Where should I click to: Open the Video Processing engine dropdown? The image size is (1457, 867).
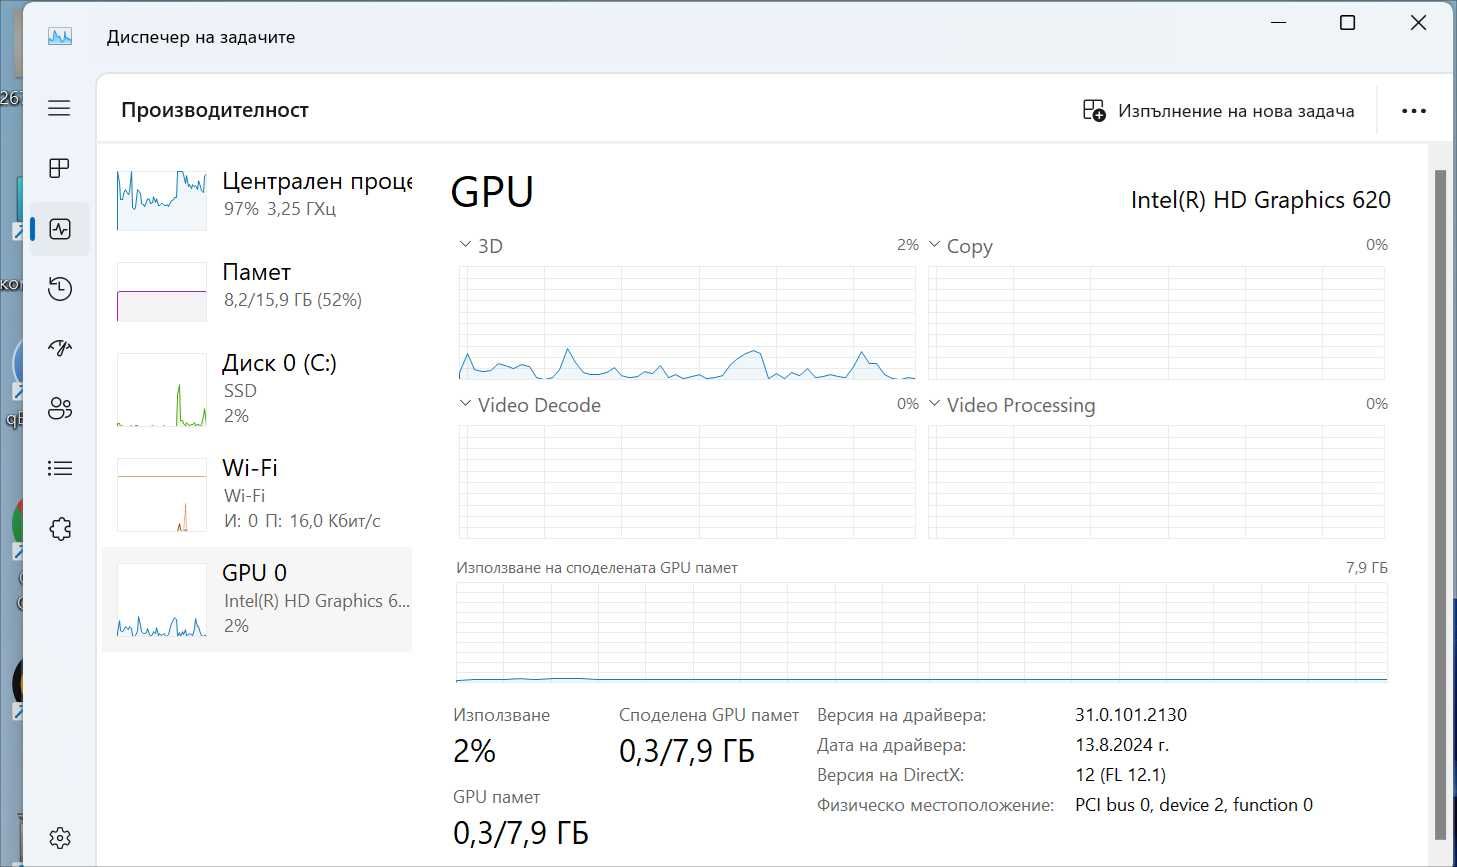tap(1012, 405)
